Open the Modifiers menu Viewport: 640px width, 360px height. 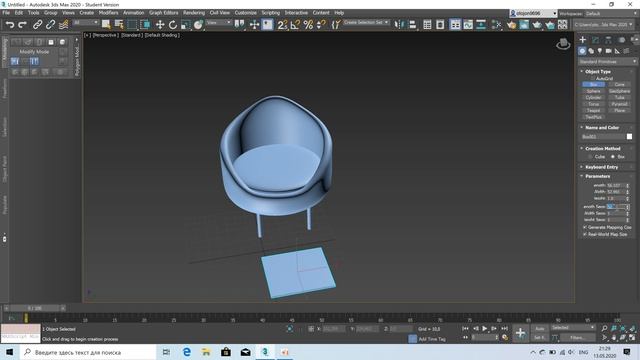(x=109, y=13)
